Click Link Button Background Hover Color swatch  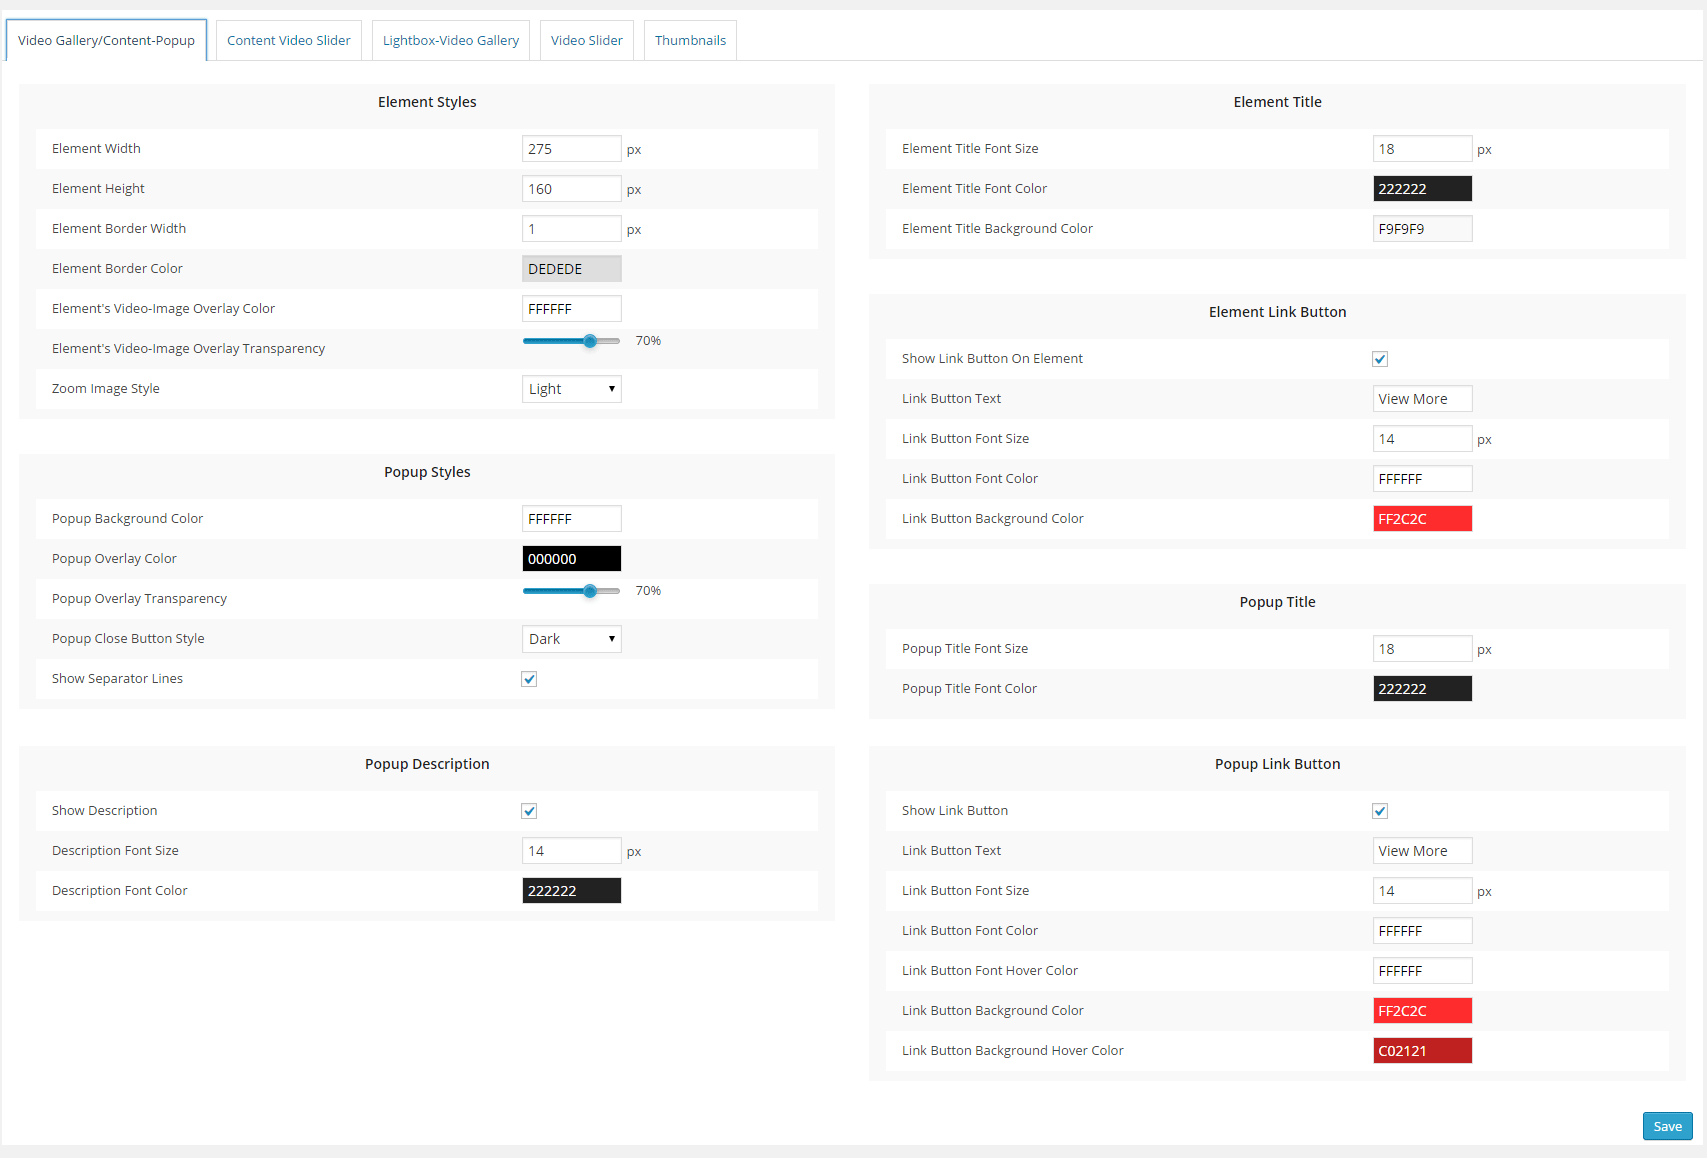coord(1421,1051)
